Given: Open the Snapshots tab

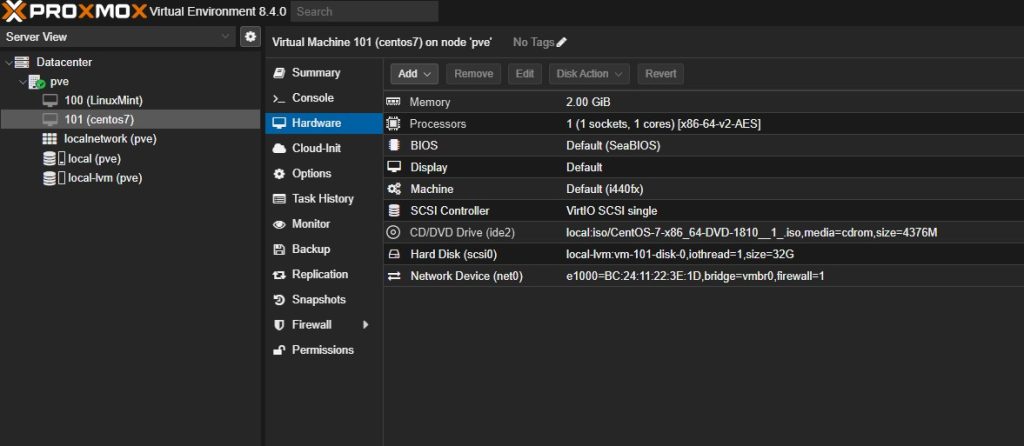Looking at the screenshot, I should 324,300.
